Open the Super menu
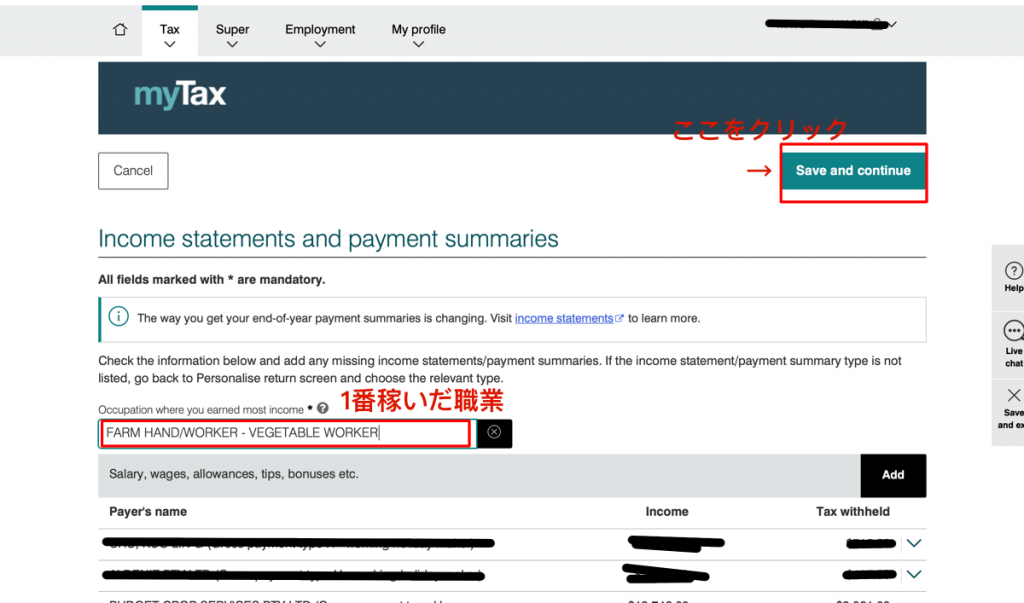The width and height of the screenshot is (1024, 603). (232, 34)
